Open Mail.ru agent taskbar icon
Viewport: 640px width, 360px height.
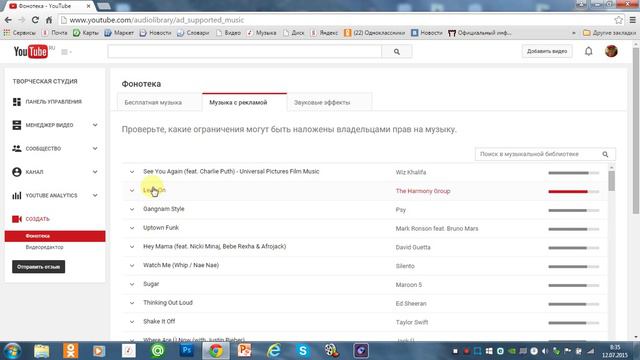tap(158, 351)
